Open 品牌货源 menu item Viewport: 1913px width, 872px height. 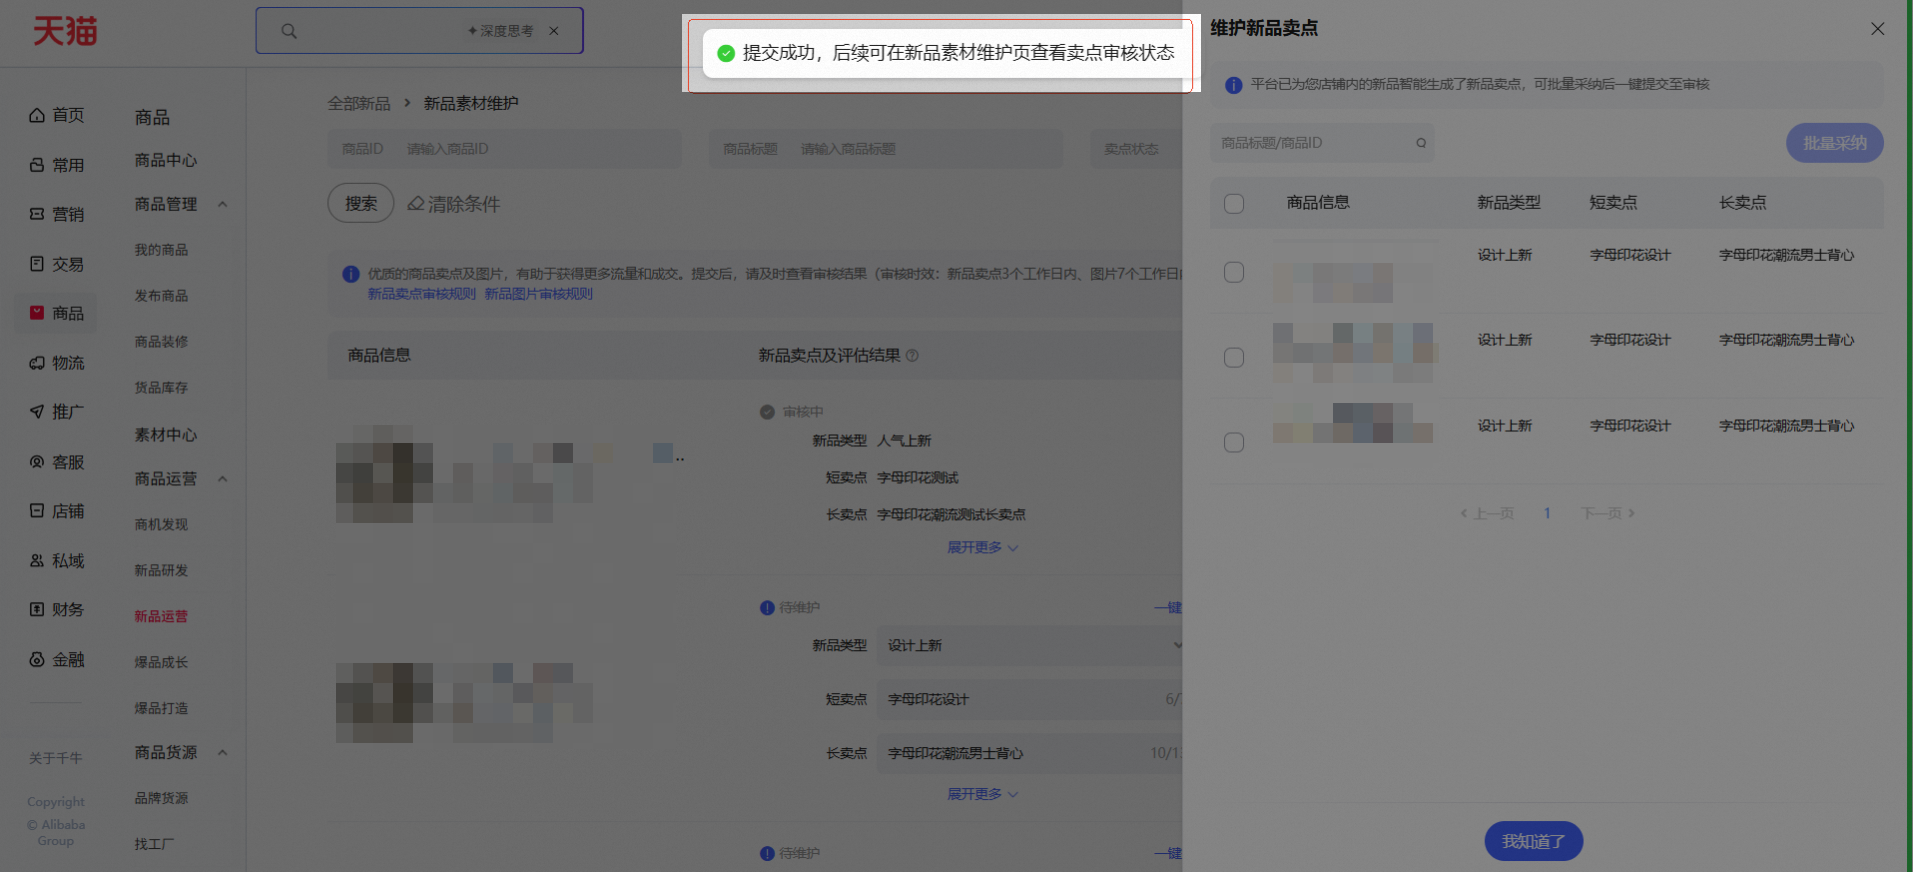(x=161, y=798)
